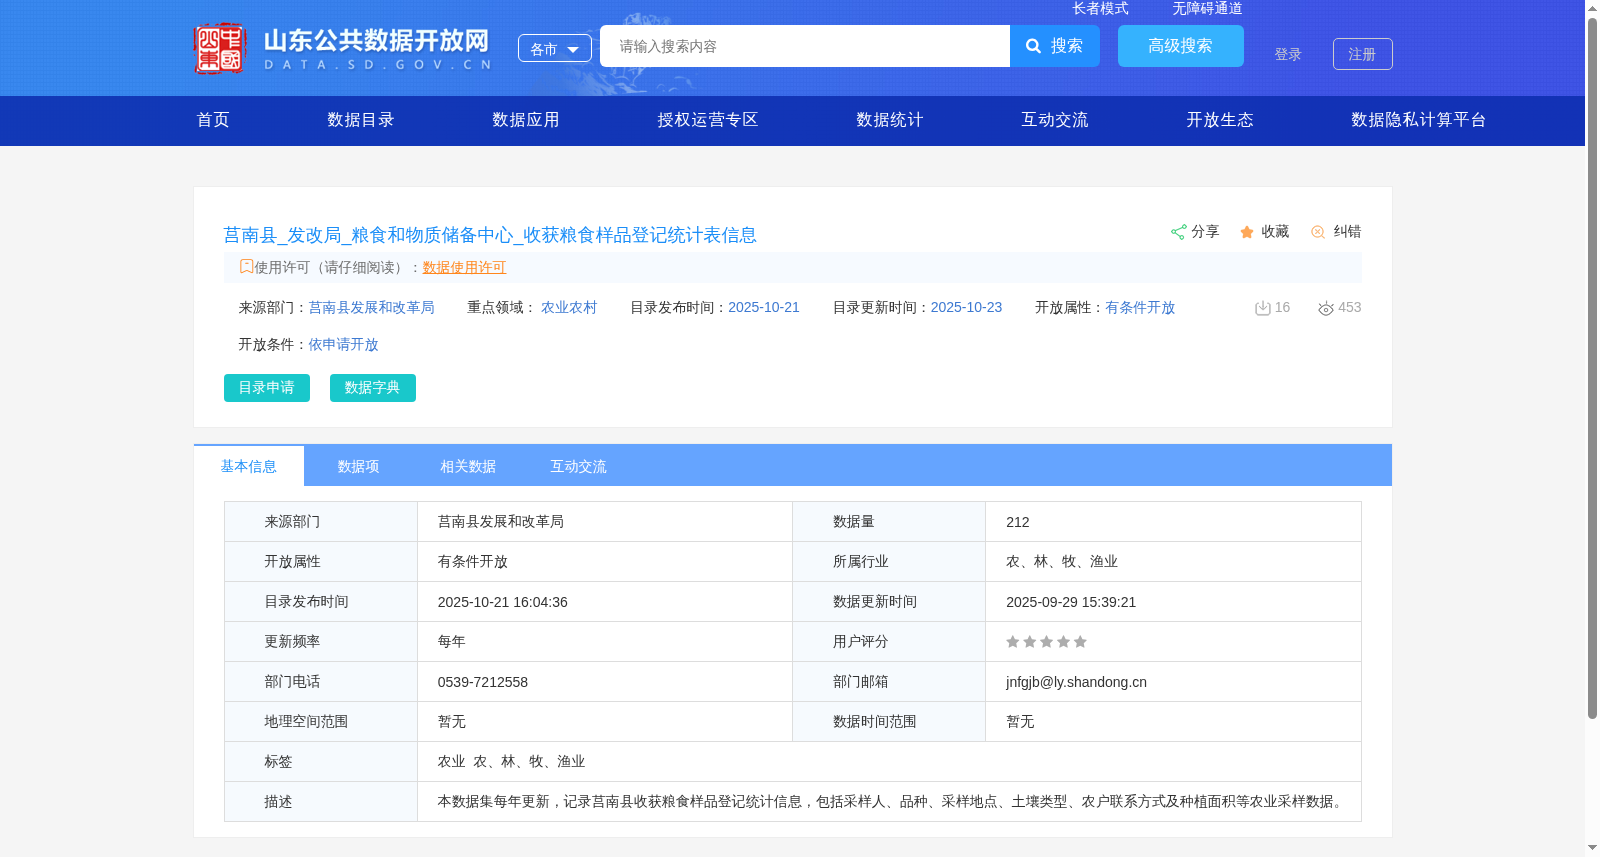1600x857 pixels.
Task: Open 数据隐私计算平台 navigation item
Action: point(1419,120)
